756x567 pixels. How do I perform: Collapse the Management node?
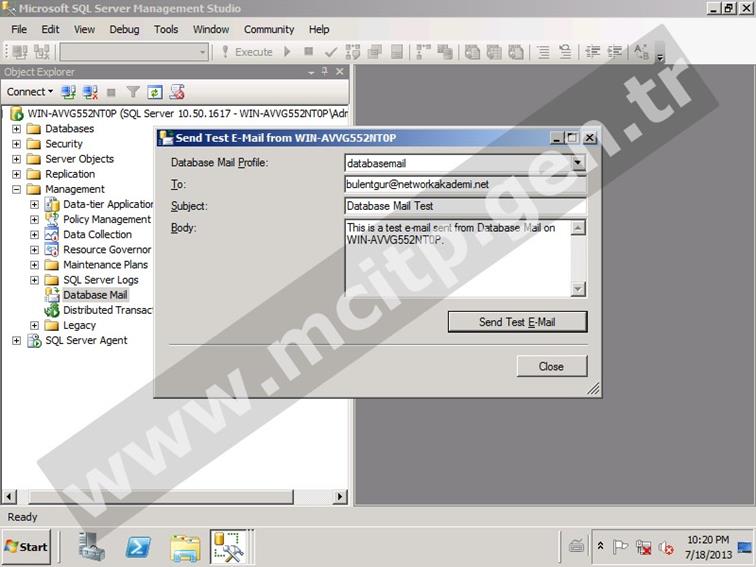16,189
